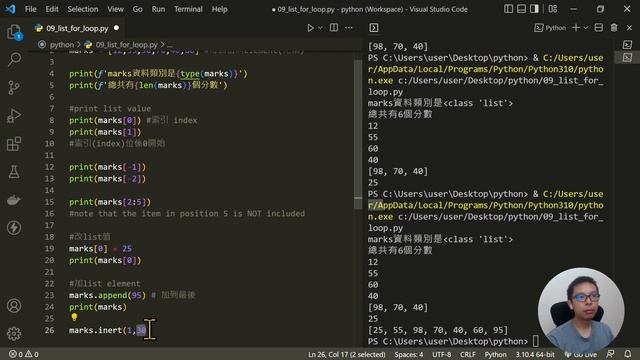Open the Manage gear menu
This screenshot has height=360, width=640.
pyautogui.click(x=14, y=333)
